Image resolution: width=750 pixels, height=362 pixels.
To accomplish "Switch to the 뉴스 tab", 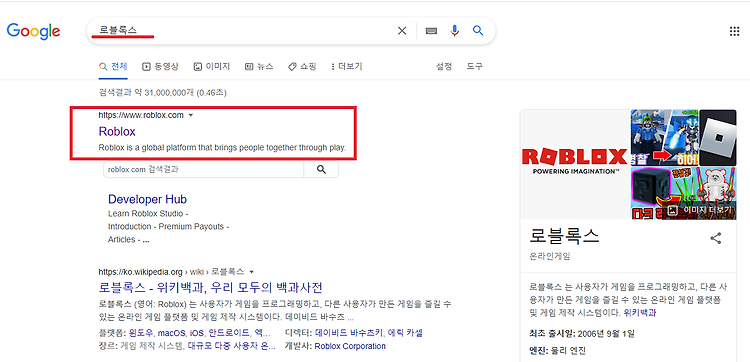I will (x=259, y=66).
